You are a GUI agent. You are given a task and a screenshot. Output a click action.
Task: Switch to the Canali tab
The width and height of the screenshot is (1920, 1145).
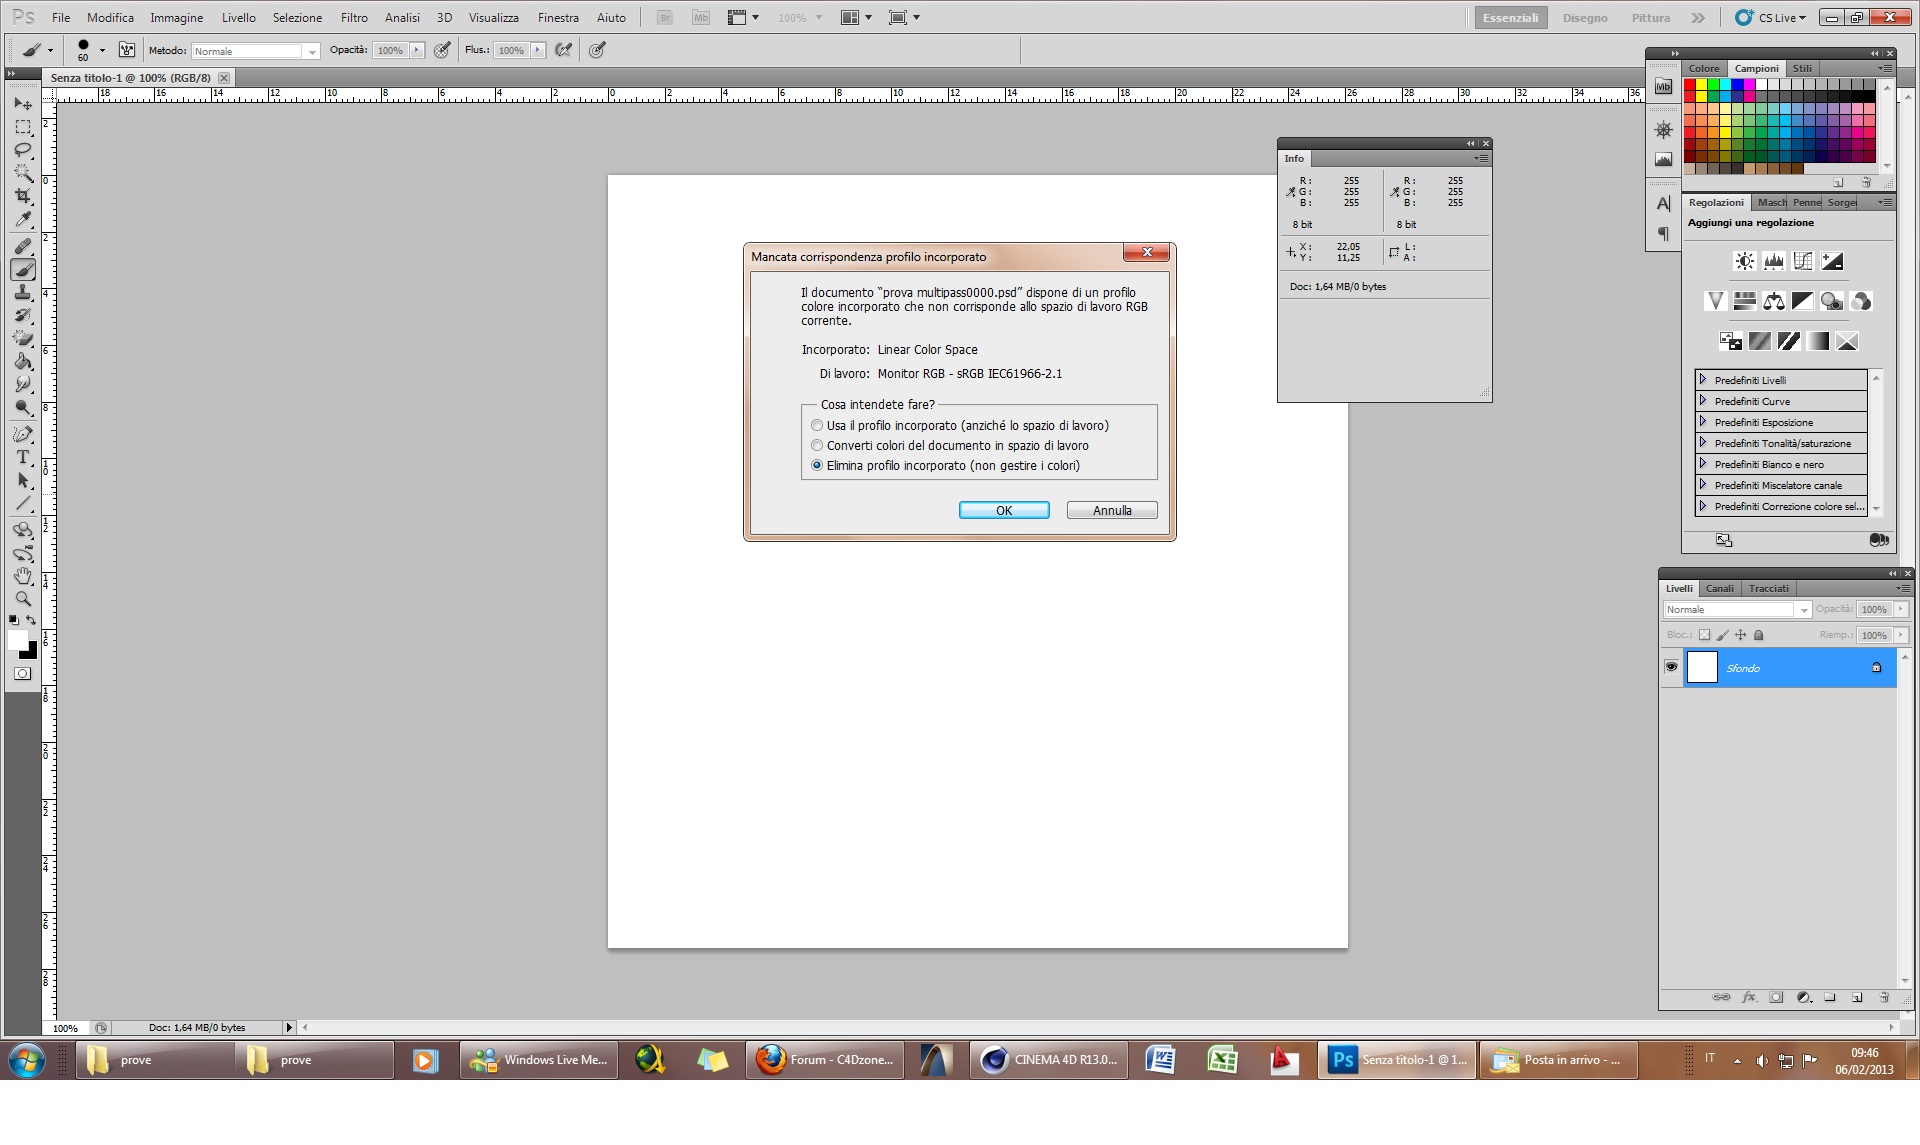[1719, 588]
